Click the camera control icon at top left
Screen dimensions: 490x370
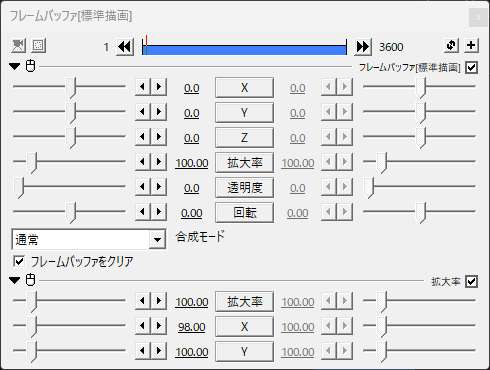[18, 45]
